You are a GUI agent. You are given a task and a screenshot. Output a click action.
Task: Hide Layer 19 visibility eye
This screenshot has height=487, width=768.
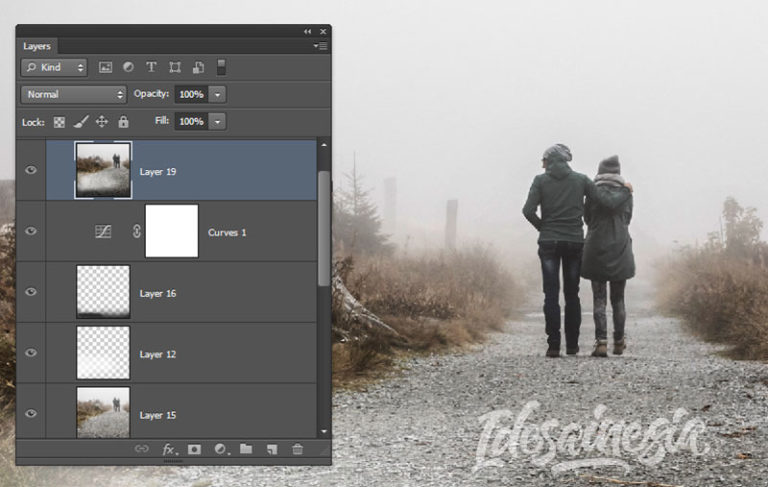[31, 170]
